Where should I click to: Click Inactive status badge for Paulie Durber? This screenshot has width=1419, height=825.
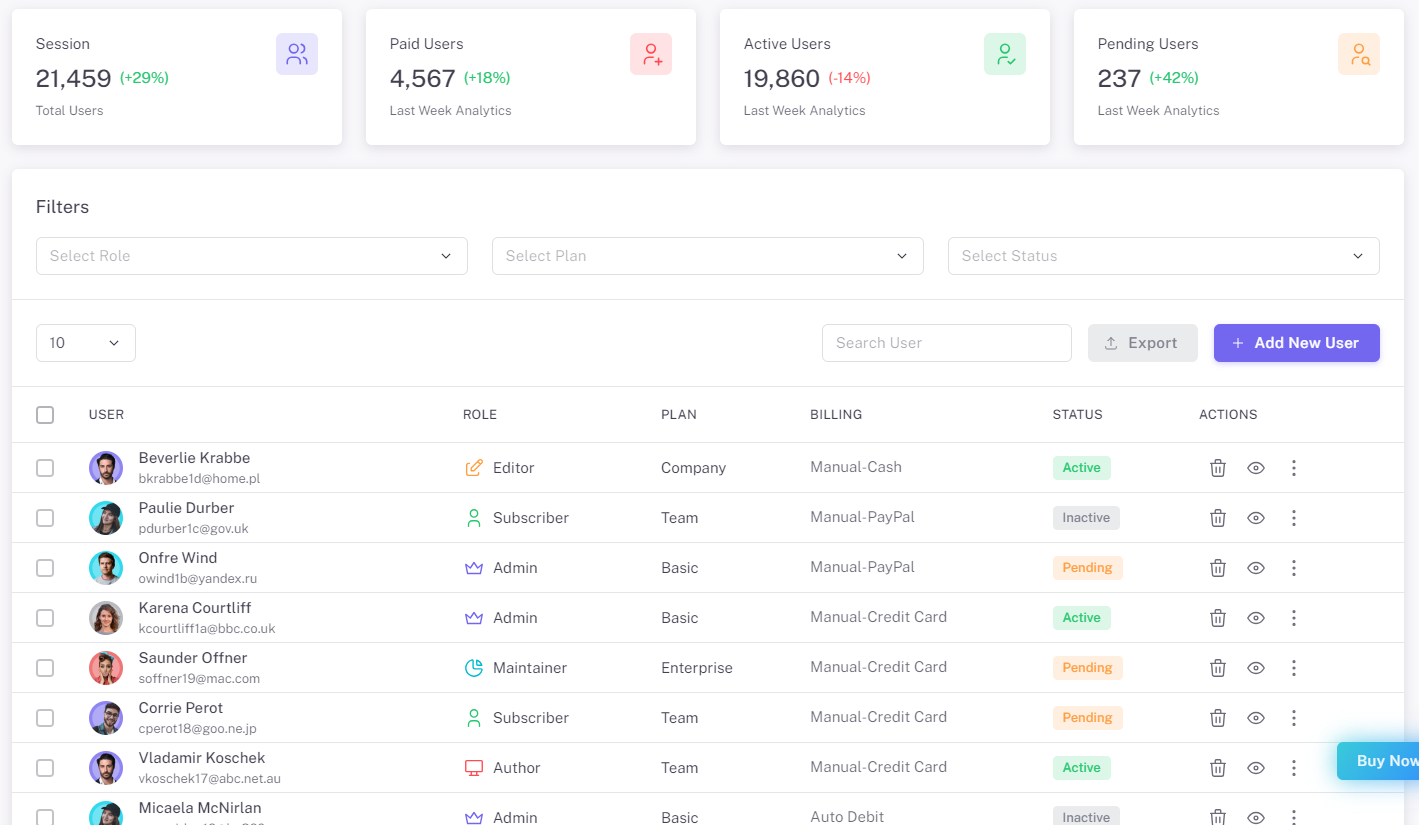[1086, 518]
